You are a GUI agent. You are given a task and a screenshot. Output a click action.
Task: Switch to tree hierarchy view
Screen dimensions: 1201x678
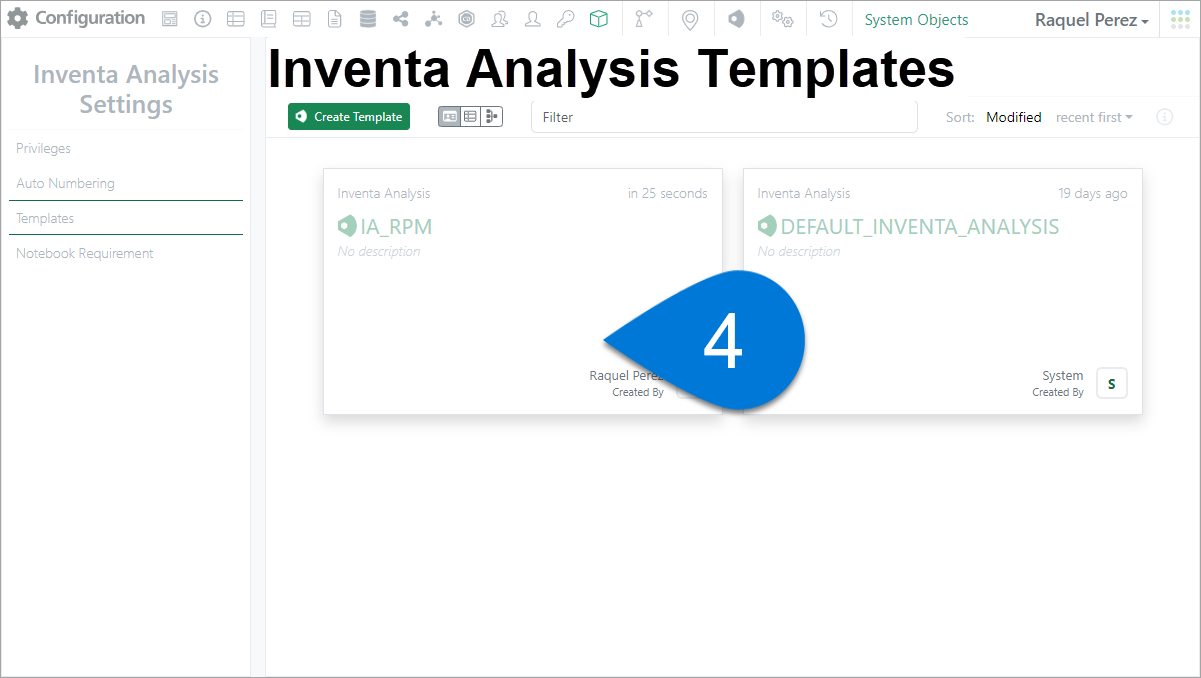tap(491, 117)
